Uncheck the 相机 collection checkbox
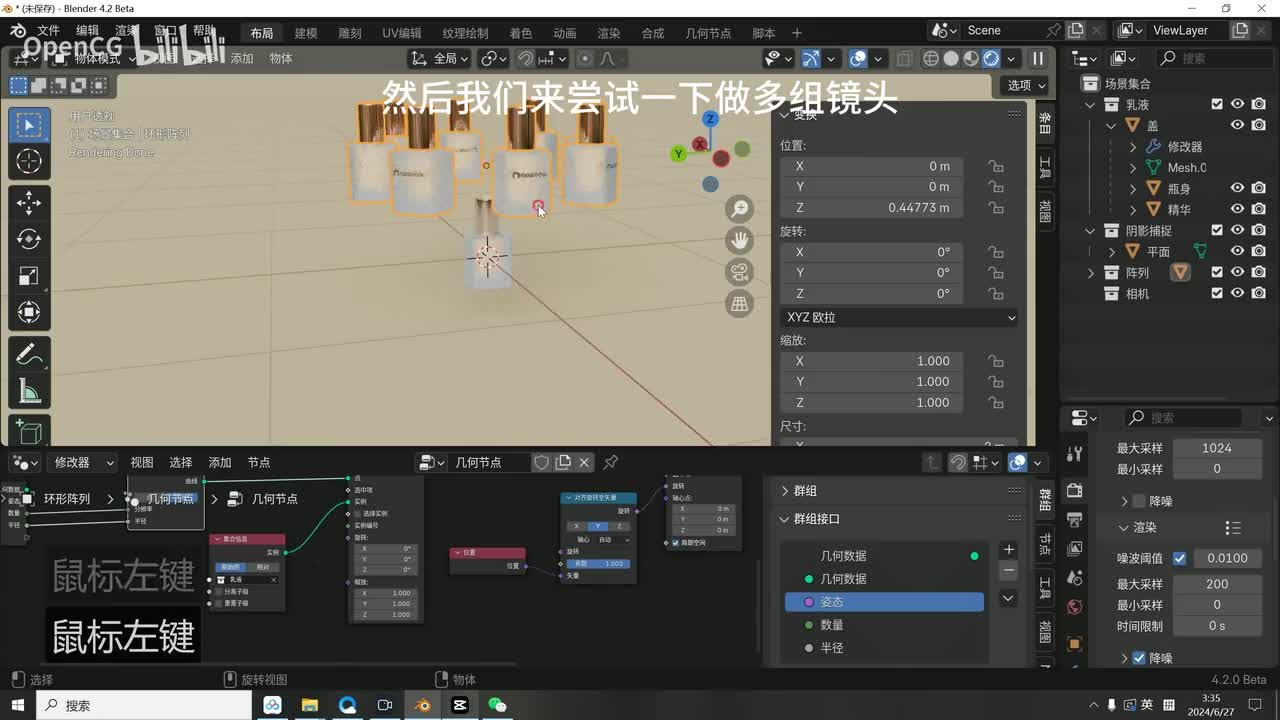The width and height of the screenshot is (1280, 720). [1217, 293]
